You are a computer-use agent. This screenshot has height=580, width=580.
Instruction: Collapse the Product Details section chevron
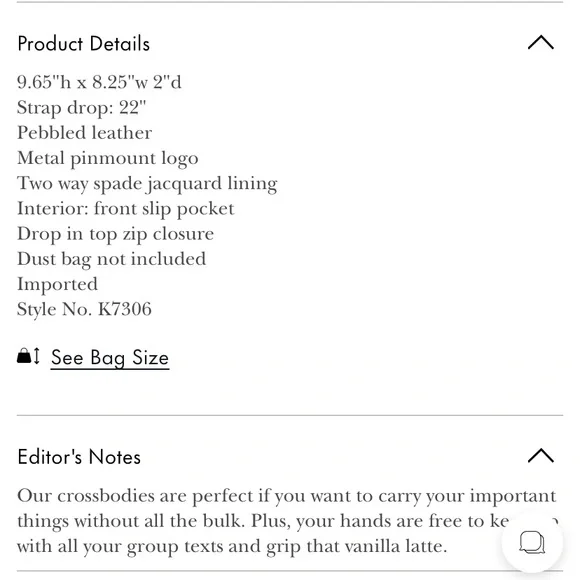[x=540, y=43]
